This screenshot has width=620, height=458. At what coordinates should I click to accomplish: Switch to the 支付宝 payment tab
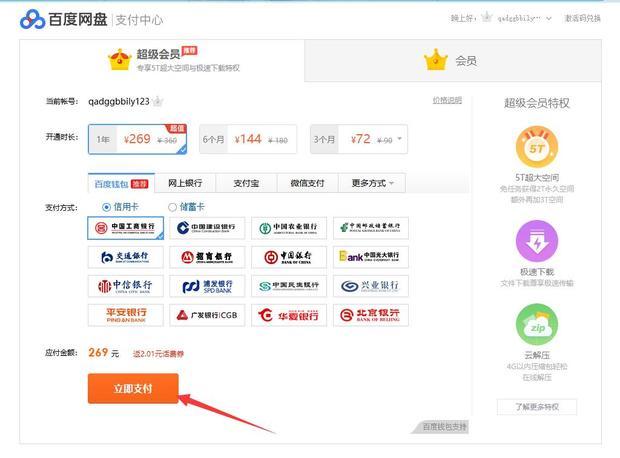point(246,183)
